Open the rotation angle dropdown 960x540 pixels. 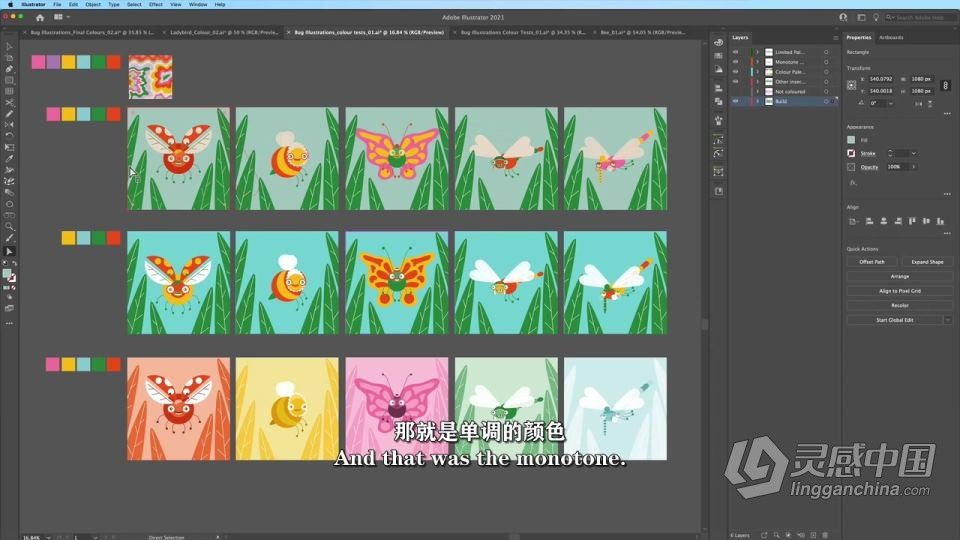tap(890, 103)
